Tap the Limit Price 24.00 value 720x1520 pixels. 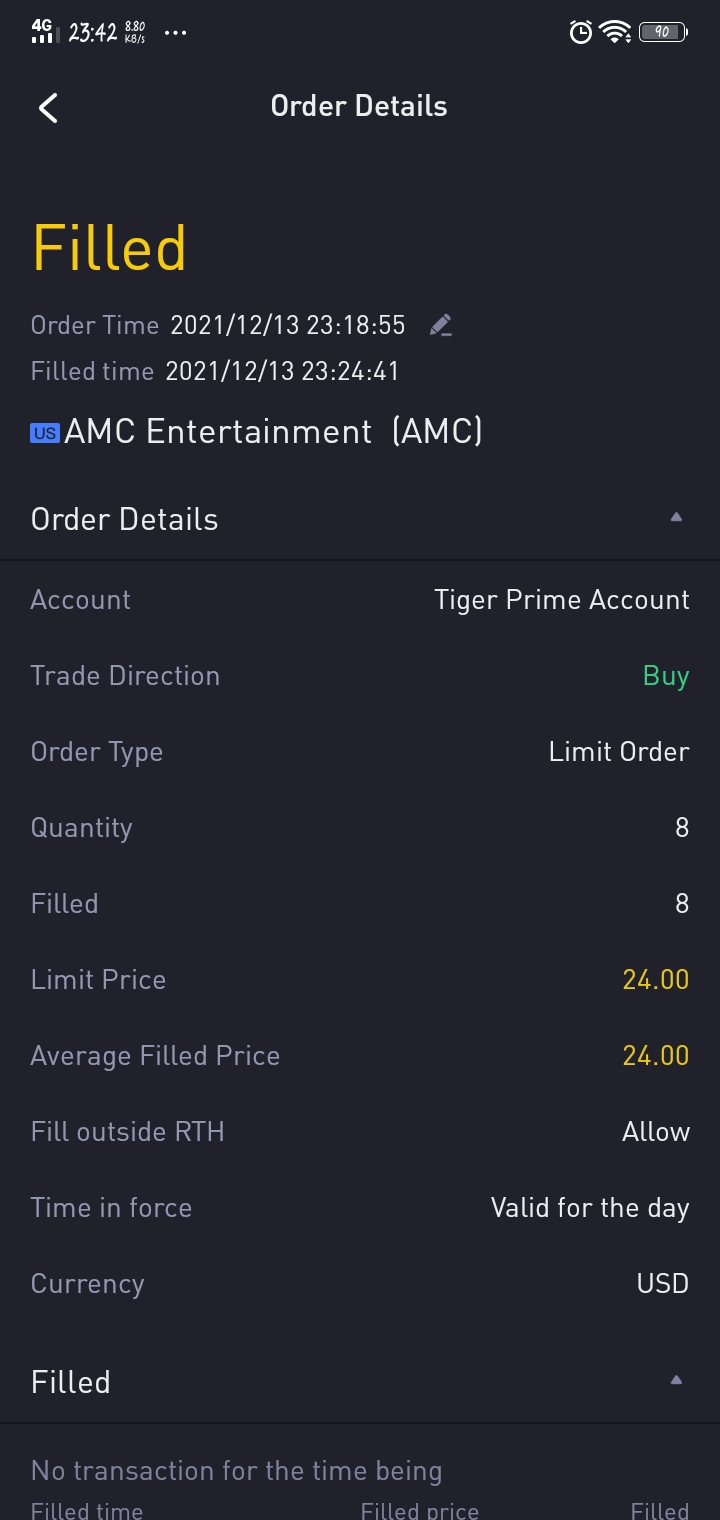[x=656, y=980]
